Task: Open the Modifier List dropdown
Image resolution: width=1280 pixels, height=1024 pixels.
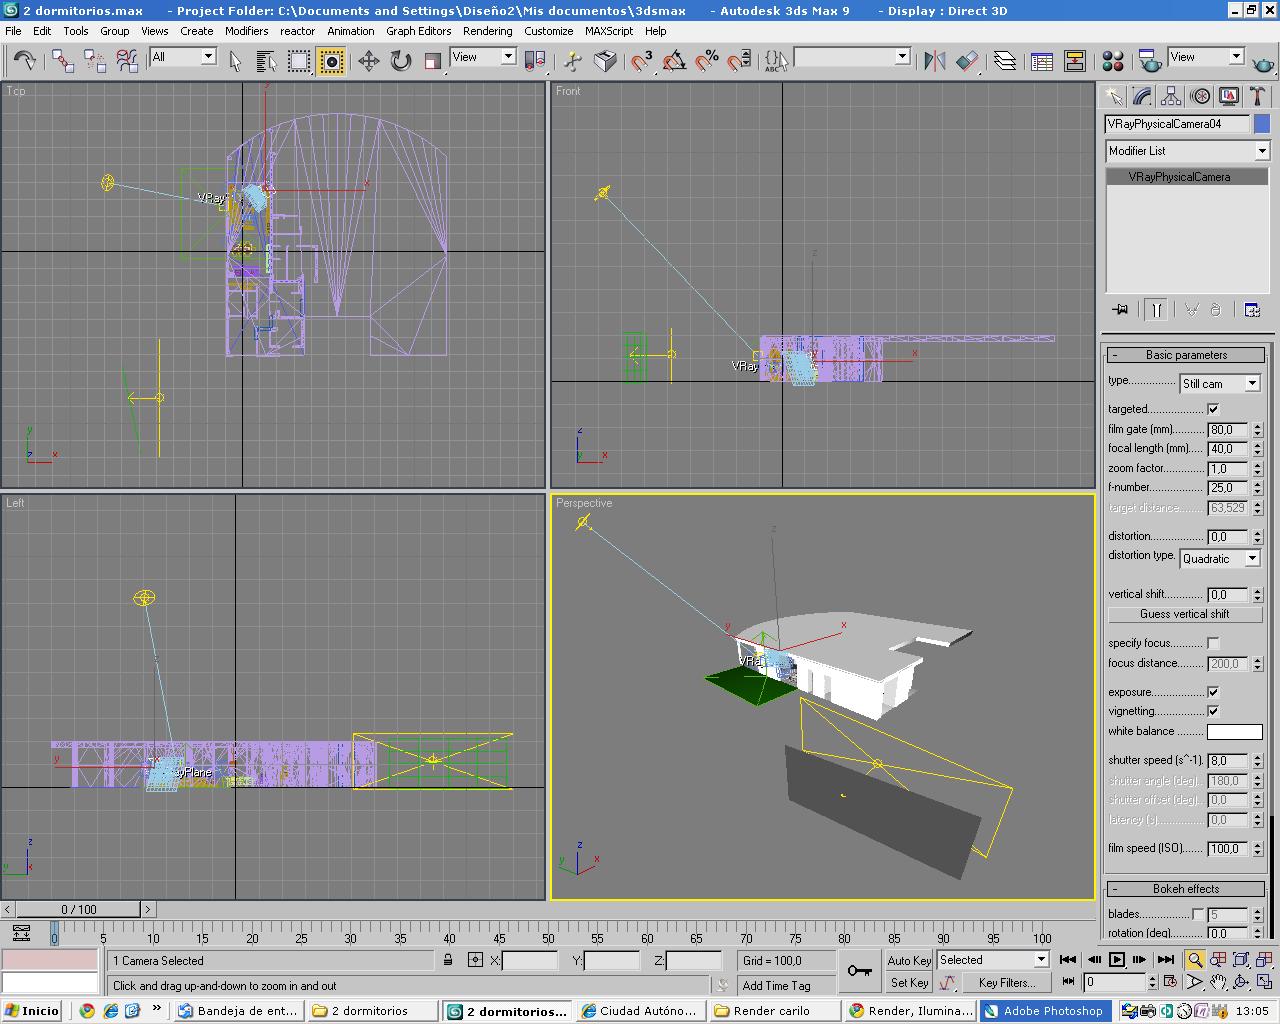Action: tap(1187, 151)
